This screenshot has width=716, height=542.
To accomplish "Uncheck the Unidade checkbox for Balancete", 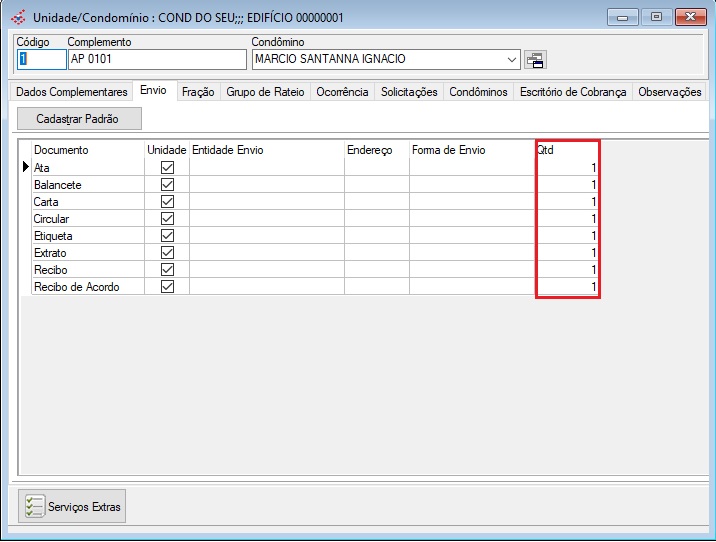I will 167,185.
